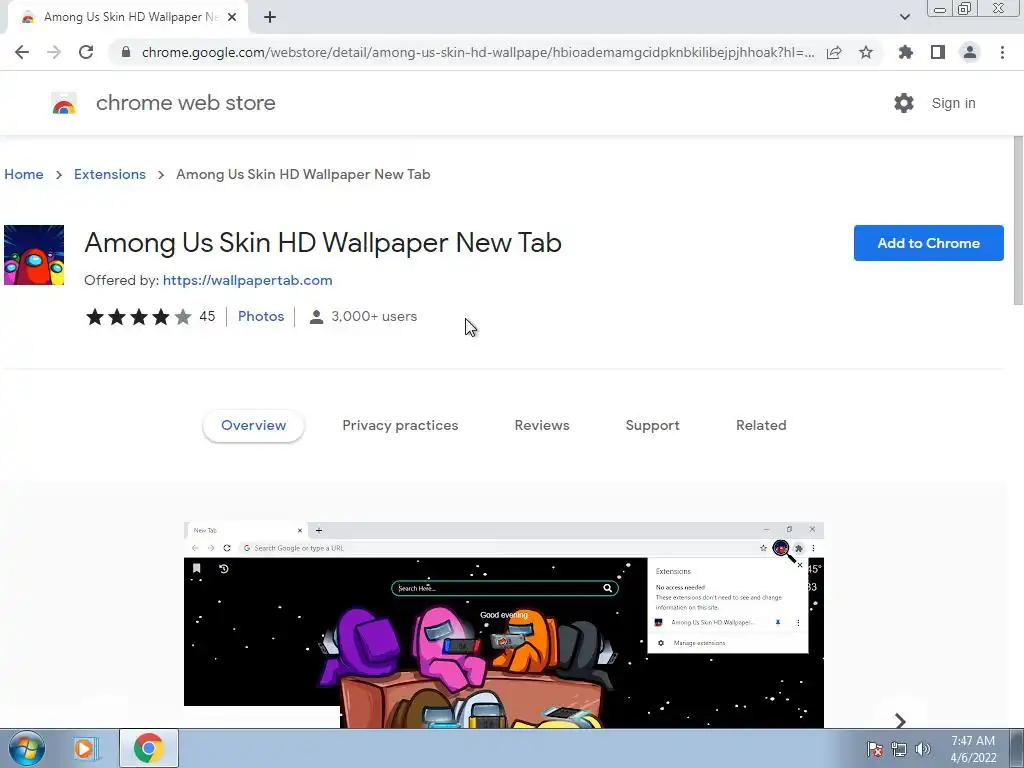Share this page via the share icon
This screenshot has height=768, width=1024.
click(834, 52)
